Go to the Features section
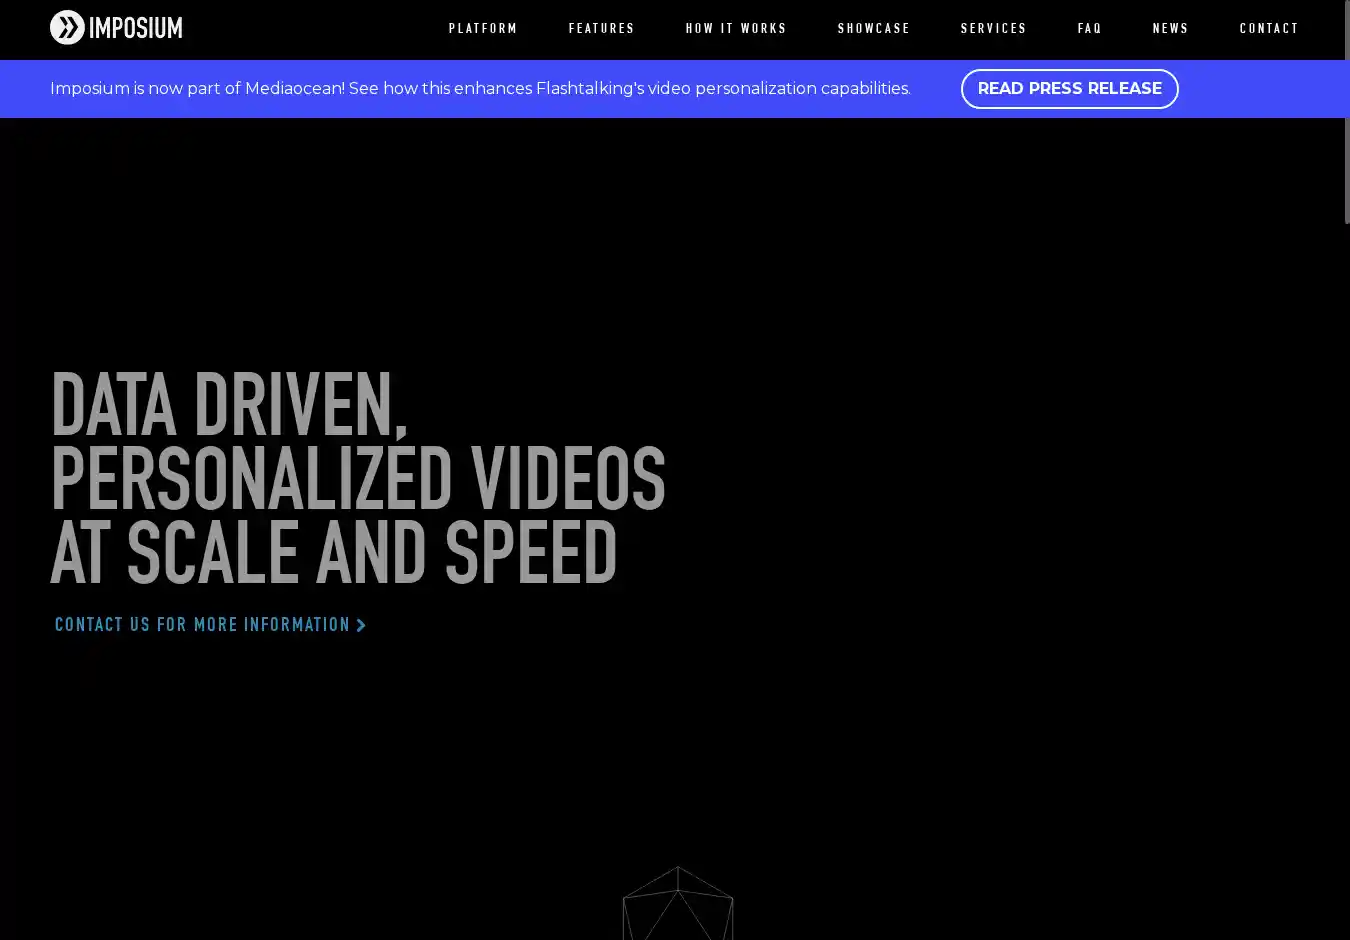 click(601, 29)
